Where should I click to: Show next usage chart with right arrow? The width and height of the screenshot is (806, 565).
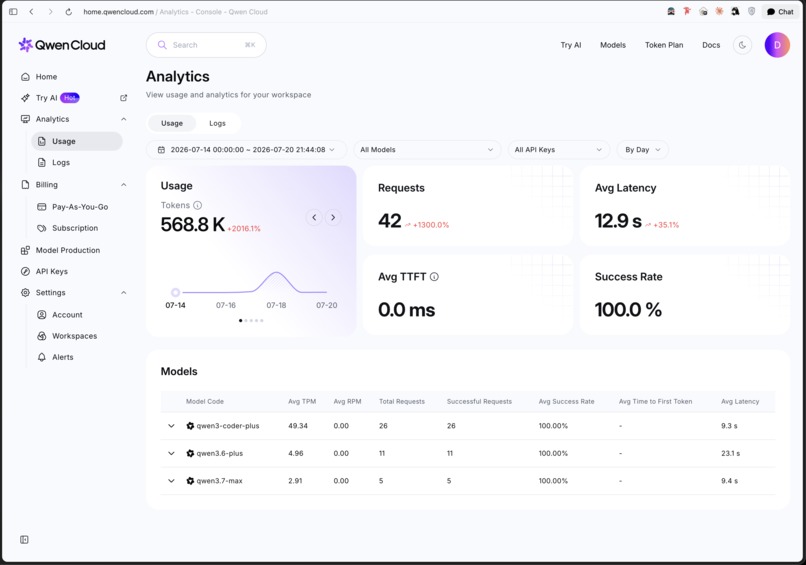tap(333, 217)
